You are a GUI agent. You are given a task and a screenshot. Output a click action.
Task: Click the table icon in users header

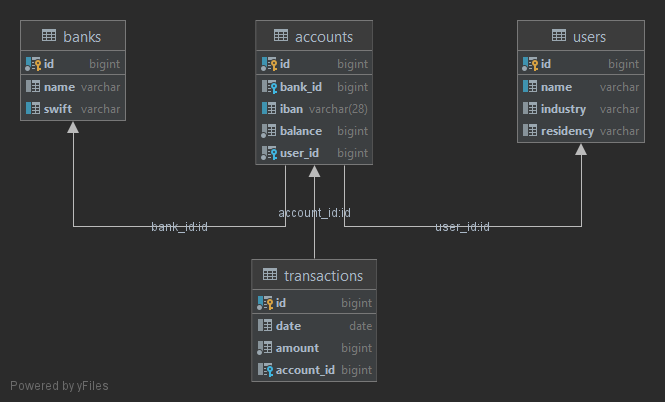[x=559, y=36]
